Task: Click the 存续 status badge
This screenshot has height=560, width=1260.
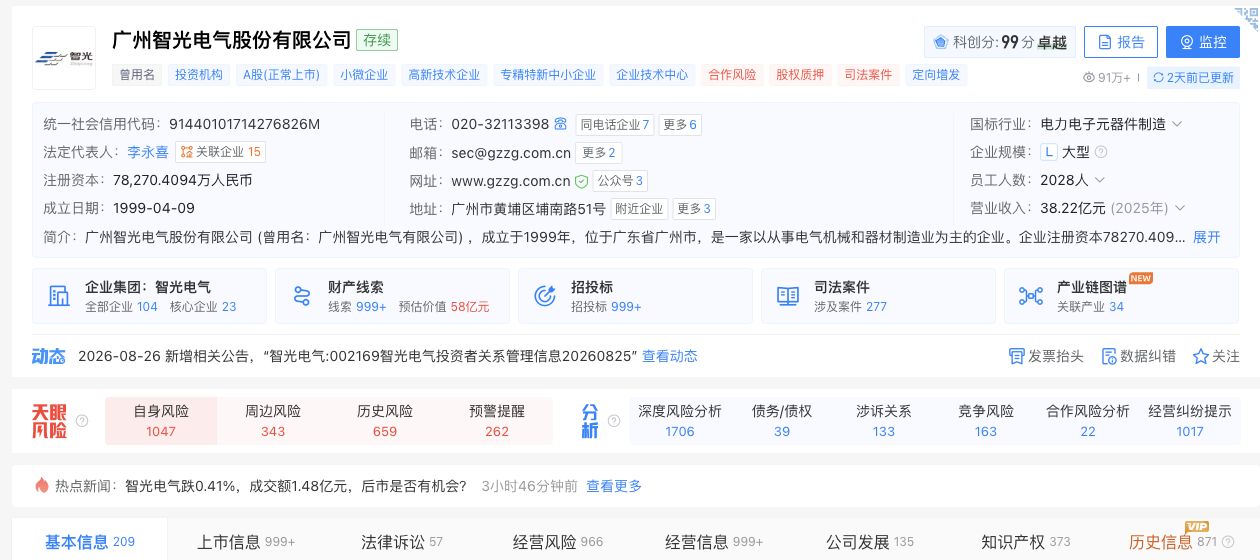Action: pos(377,41)
